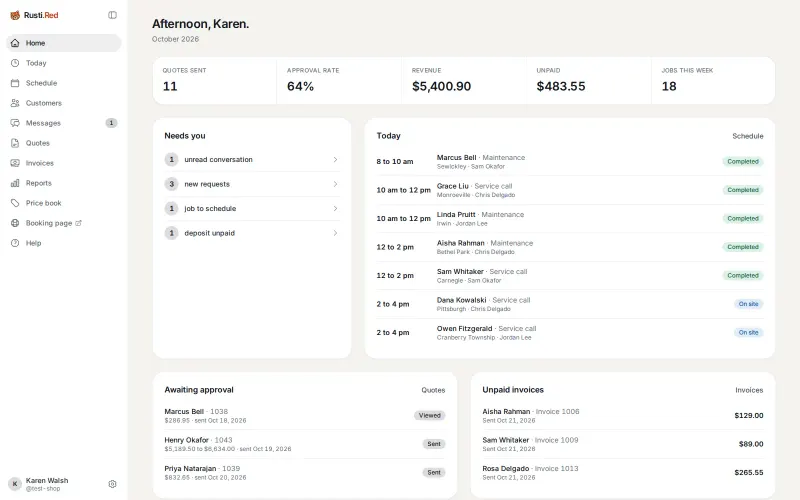Open the Grace Liu Service call job
This screenshot has width=800, height=500.
[x=570, y=190]
